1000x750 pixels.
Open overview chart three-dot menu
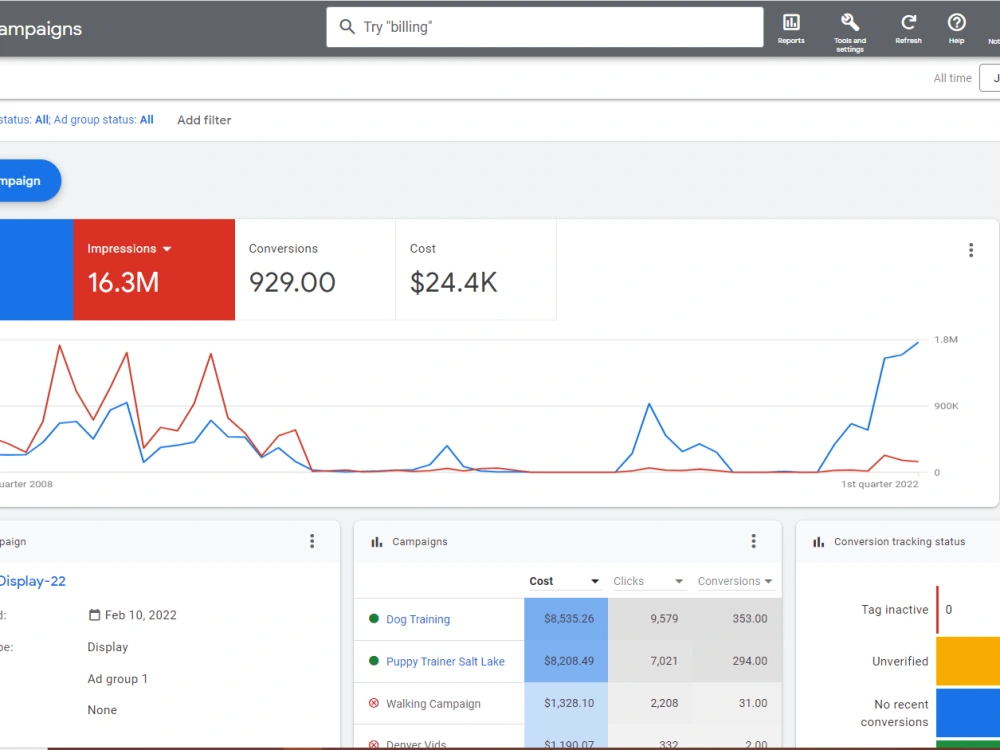pos(971,250)
